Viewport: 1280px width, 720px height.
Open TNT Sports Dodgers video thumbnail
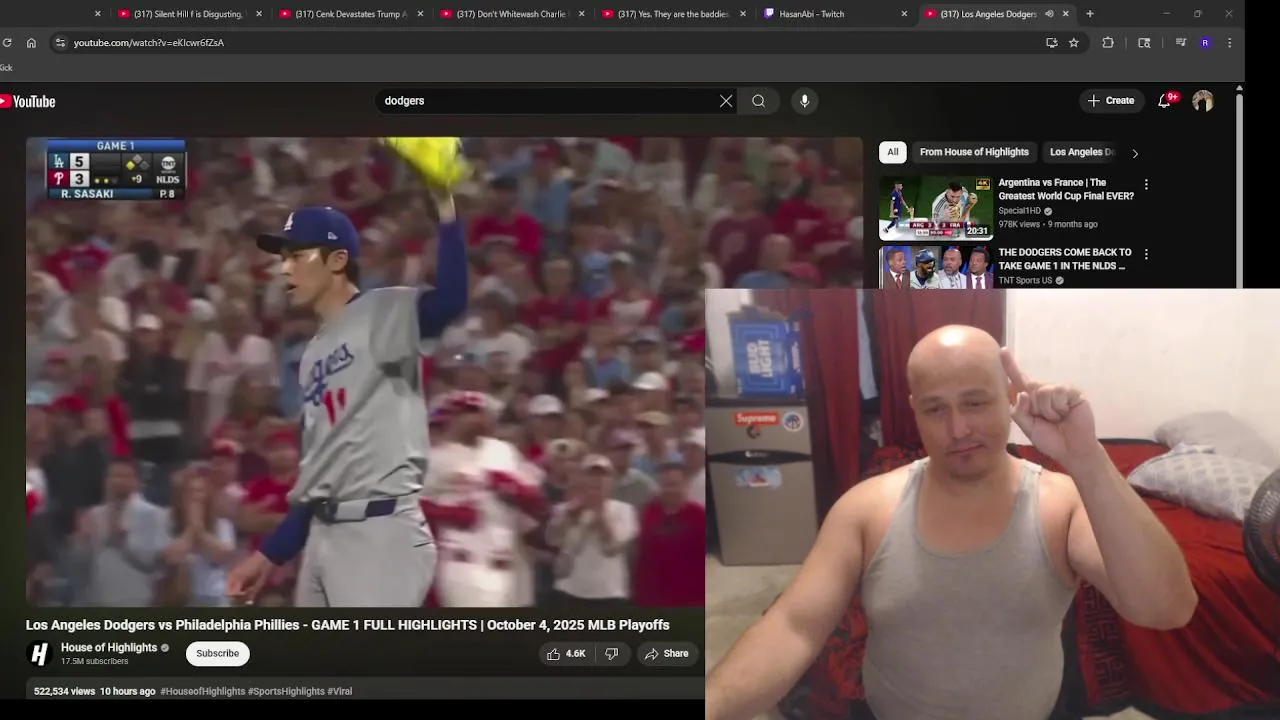tap(936, 268)
